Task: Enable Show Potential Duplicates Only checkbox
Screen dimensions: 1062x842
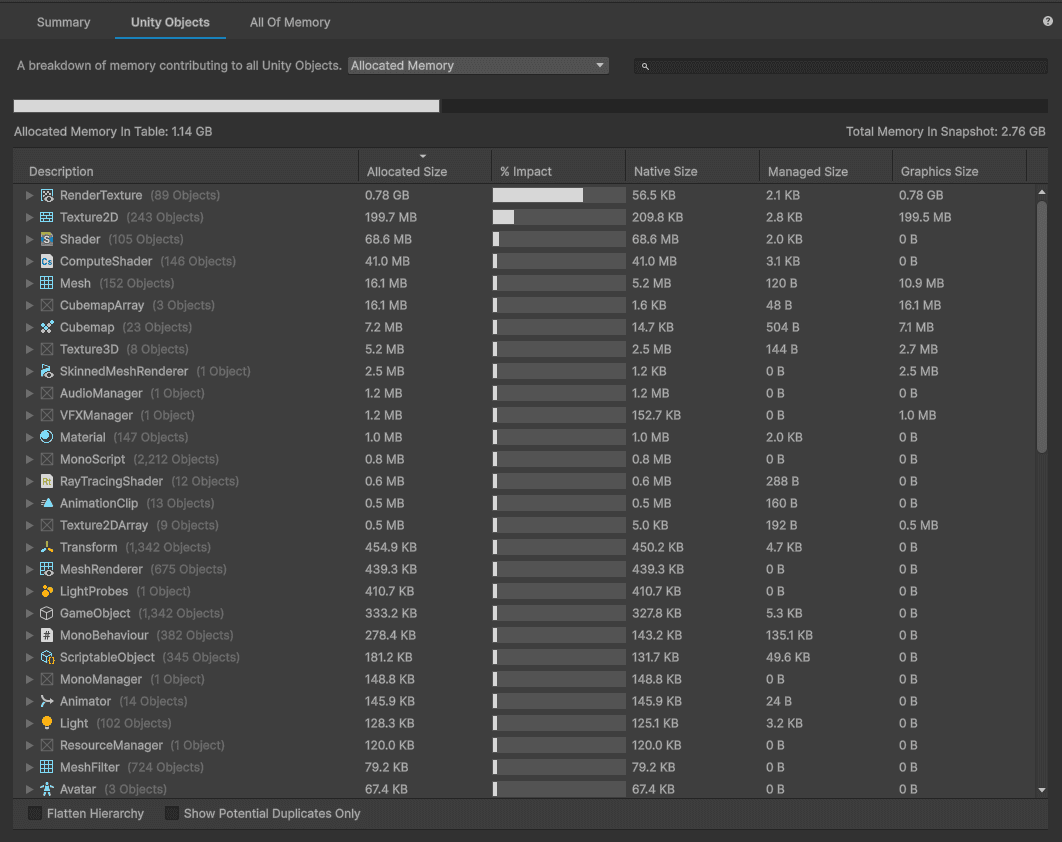Action: click(172, 813)
